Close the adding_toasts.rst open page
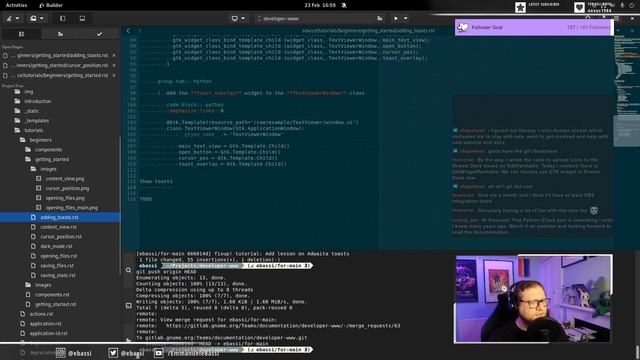640x360 pixels. 114,55
